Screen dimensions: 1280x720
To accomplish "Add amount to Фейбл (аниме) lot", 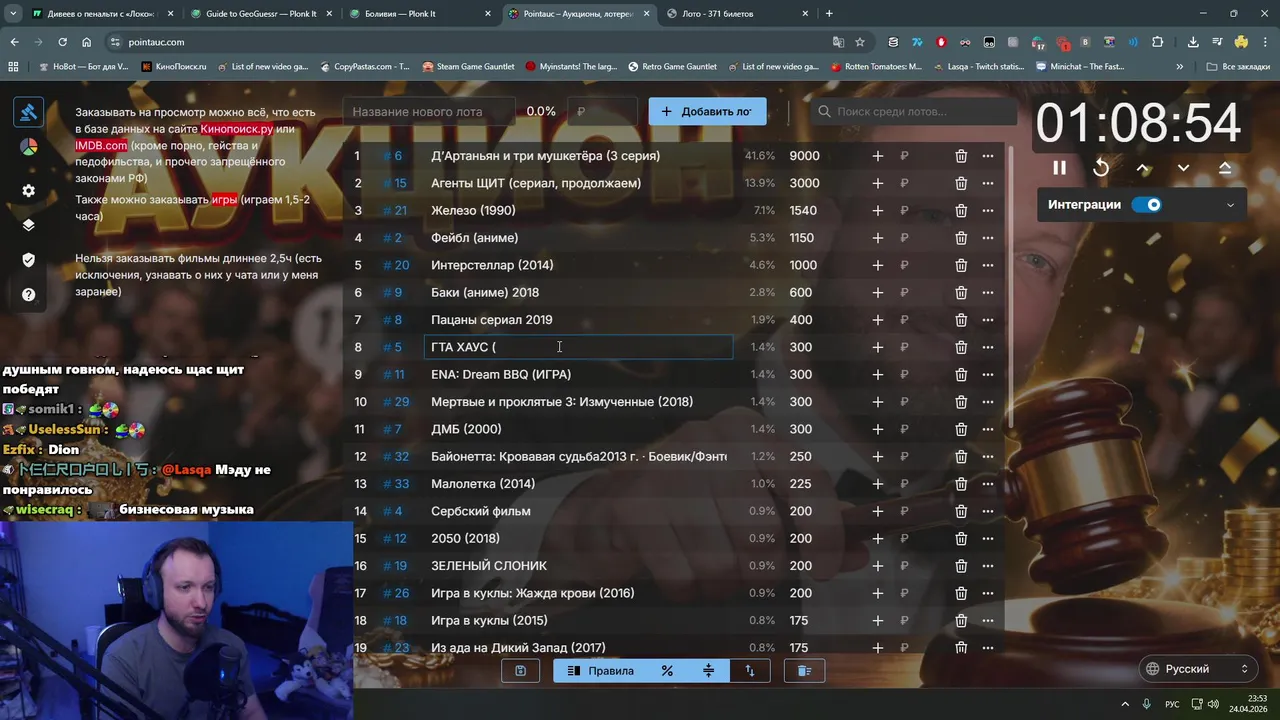I will [877, 238].
